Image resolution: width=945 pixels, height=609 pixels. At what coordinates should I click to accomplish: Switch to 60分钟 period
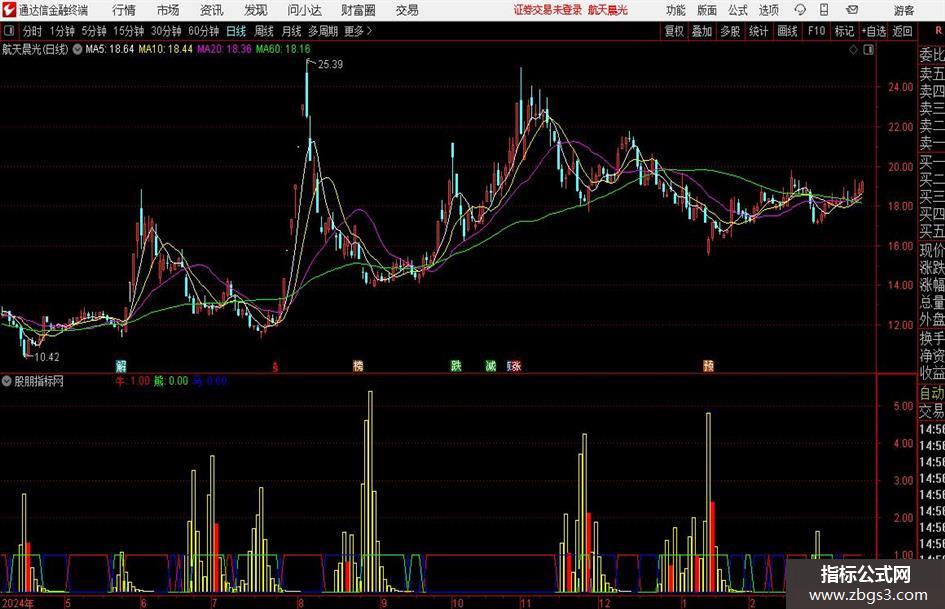(x=203, y=31)
